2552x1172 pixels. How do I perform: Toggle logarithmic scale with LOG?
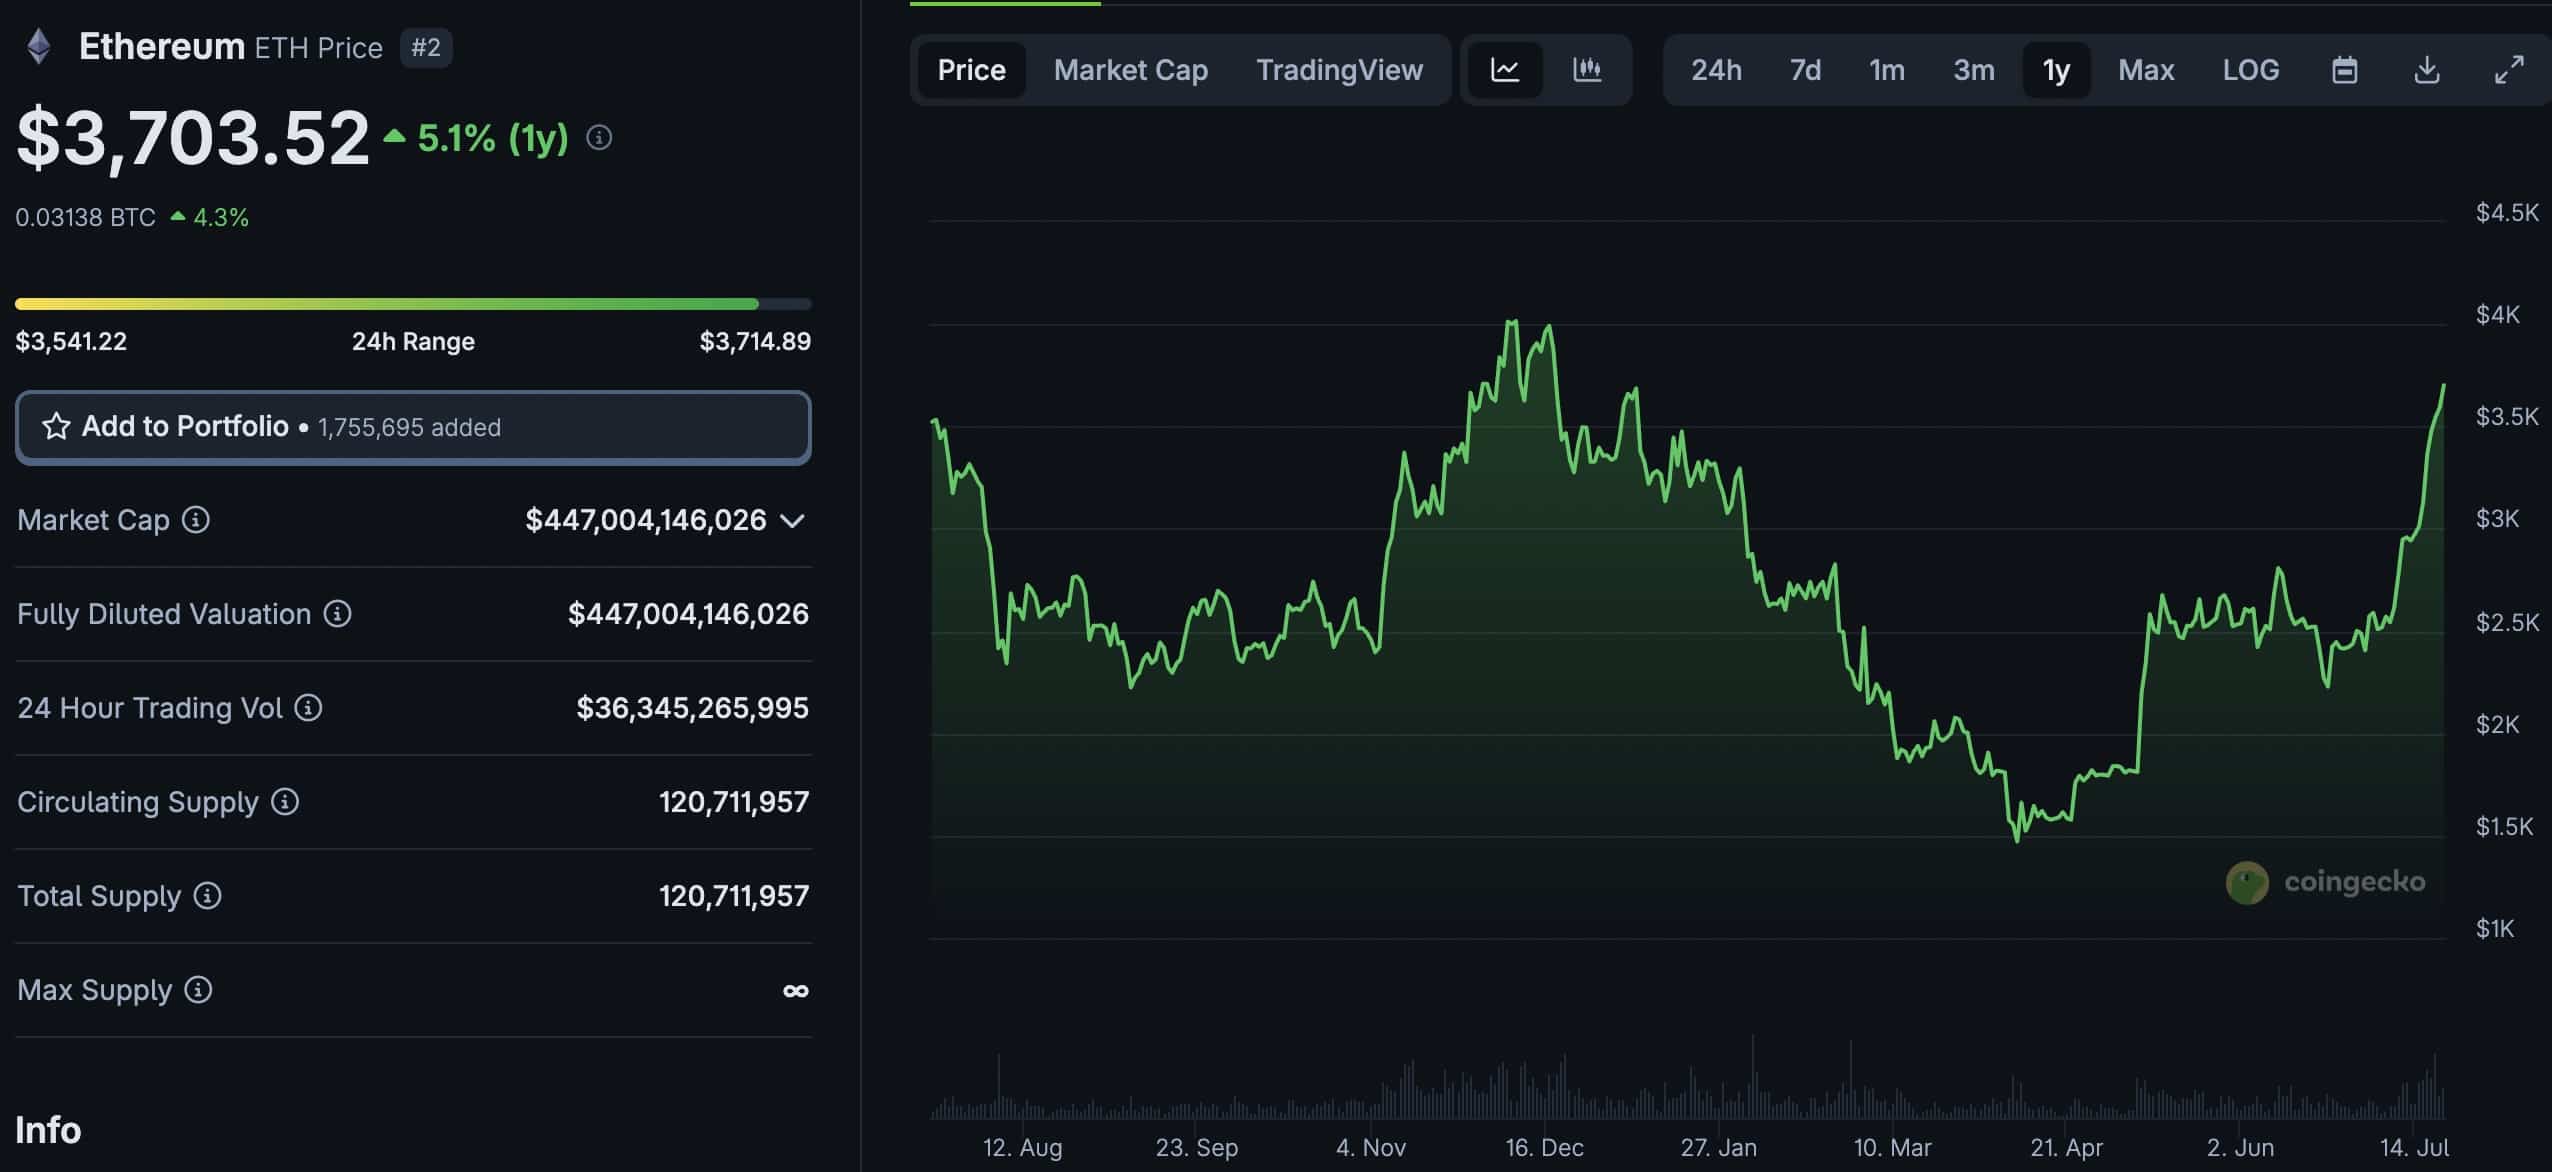tap(2251, 70)
